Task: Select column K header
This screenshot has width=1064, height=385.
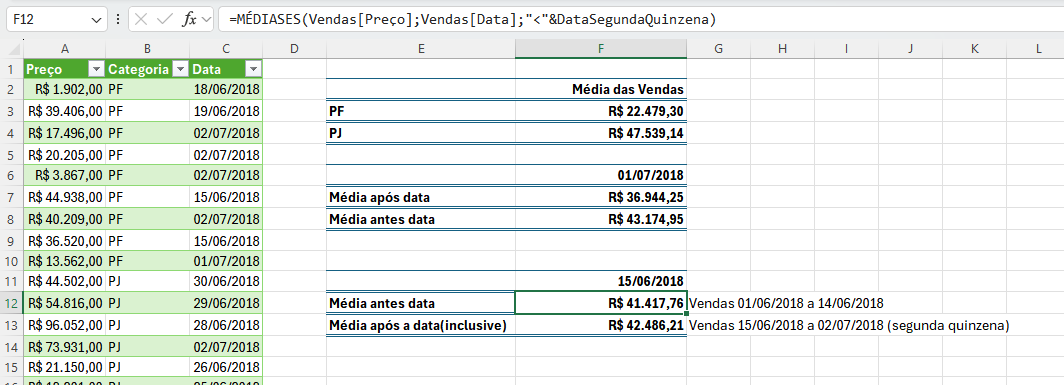Action: pyautogui.click(x=974, y=48)
